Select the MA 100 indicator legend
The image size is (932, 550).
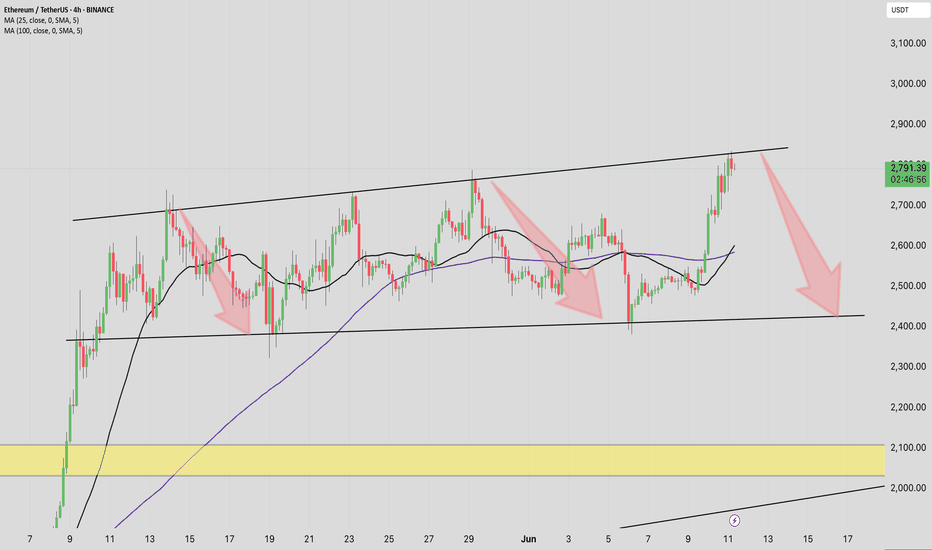43,30
